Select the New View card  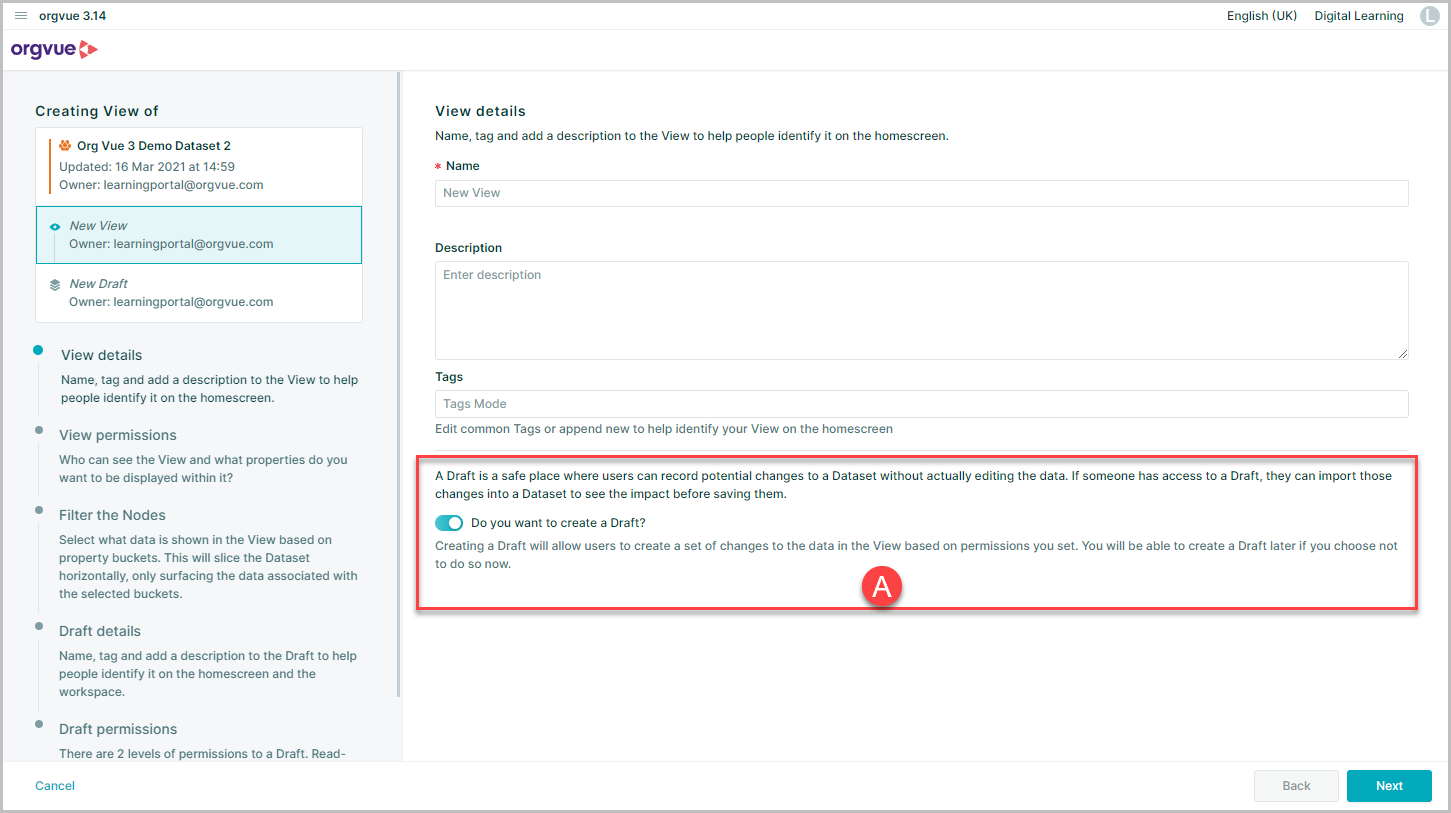pos(199,235)
